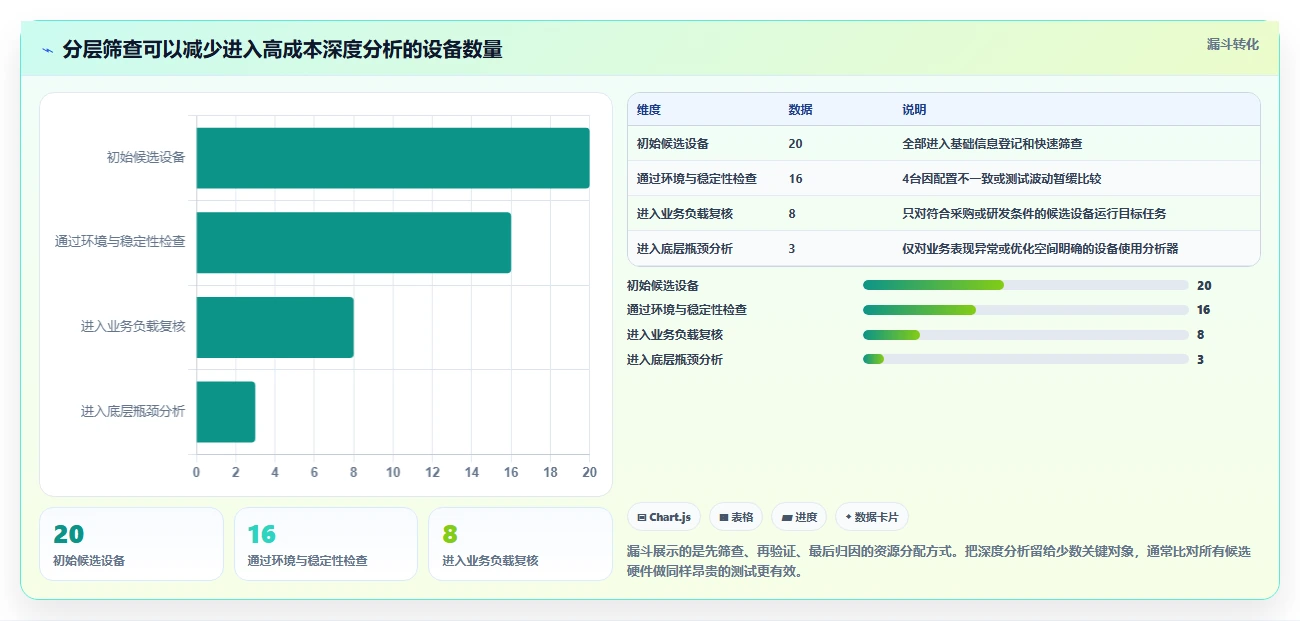Screen dimensions: 1300x621
Task: Click table value 3 in 数据 column
Action: click(x=792, y=249)
